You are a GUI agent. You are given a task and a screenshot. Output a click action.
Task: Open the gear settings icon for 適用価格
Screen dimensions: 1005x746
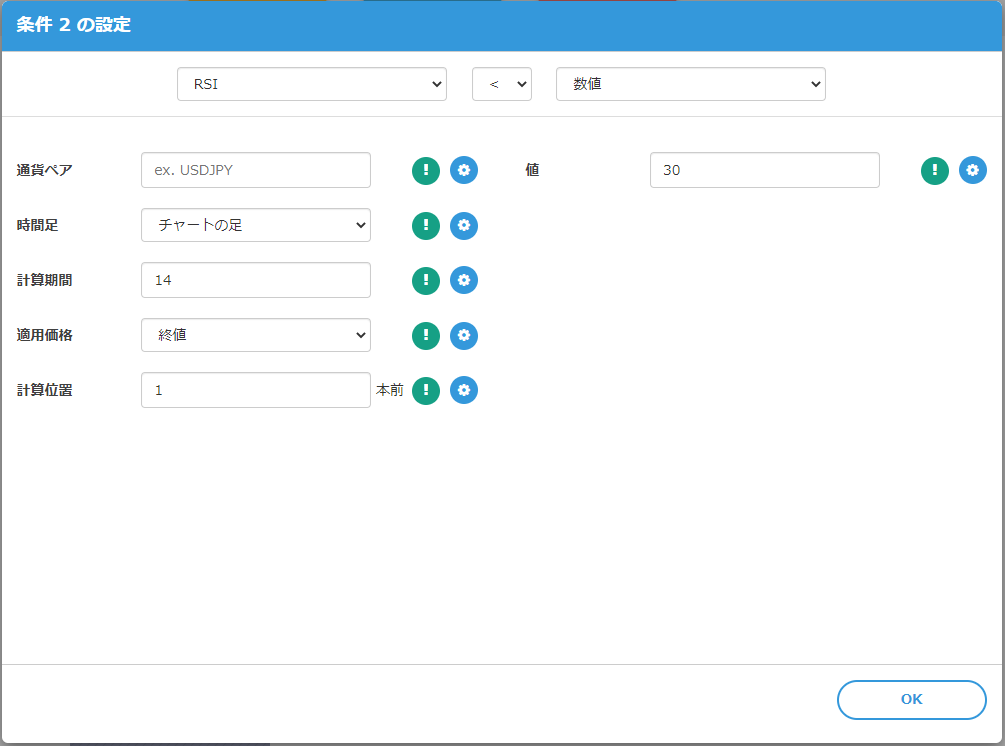[x=464, y=336]
